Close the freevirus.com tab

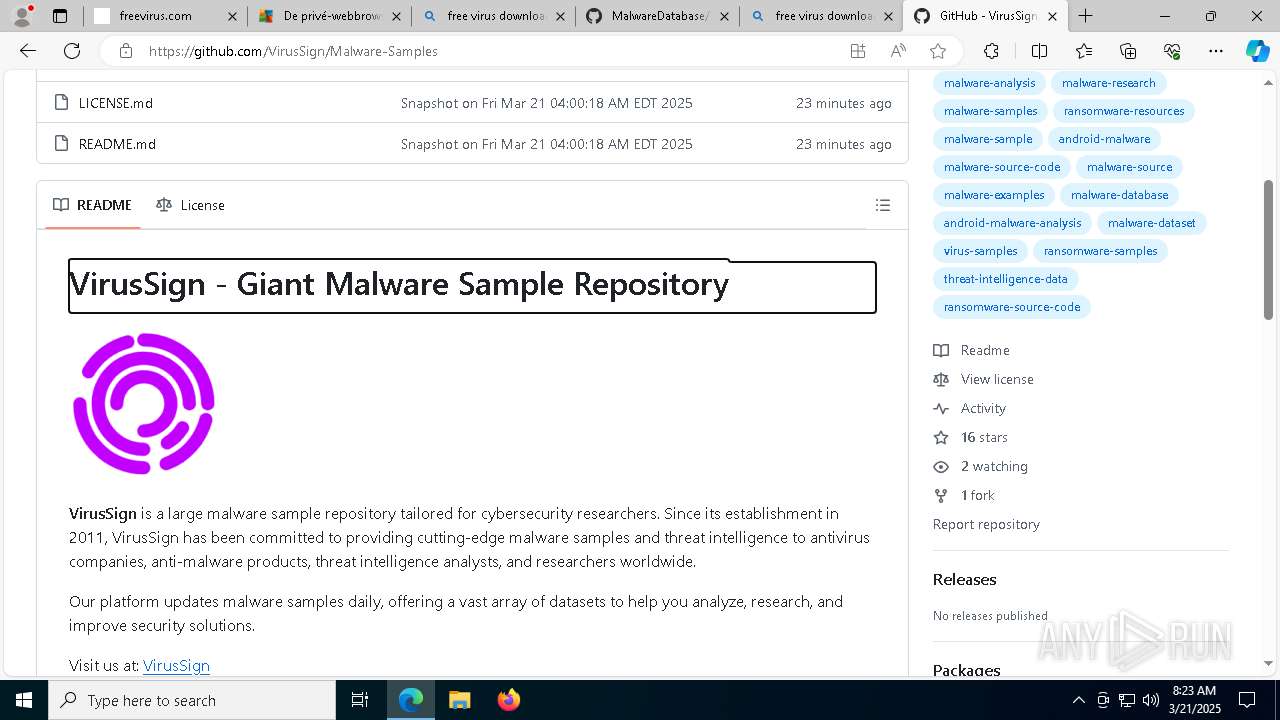pos(232,16)
